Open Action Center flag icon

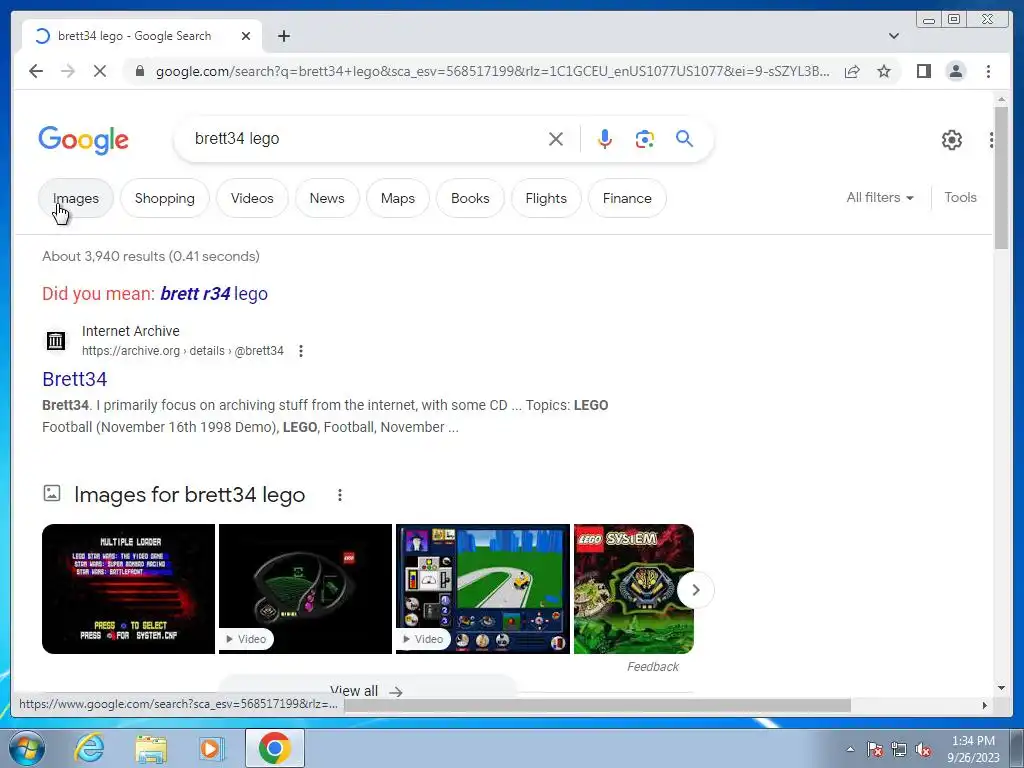point(875,749)
